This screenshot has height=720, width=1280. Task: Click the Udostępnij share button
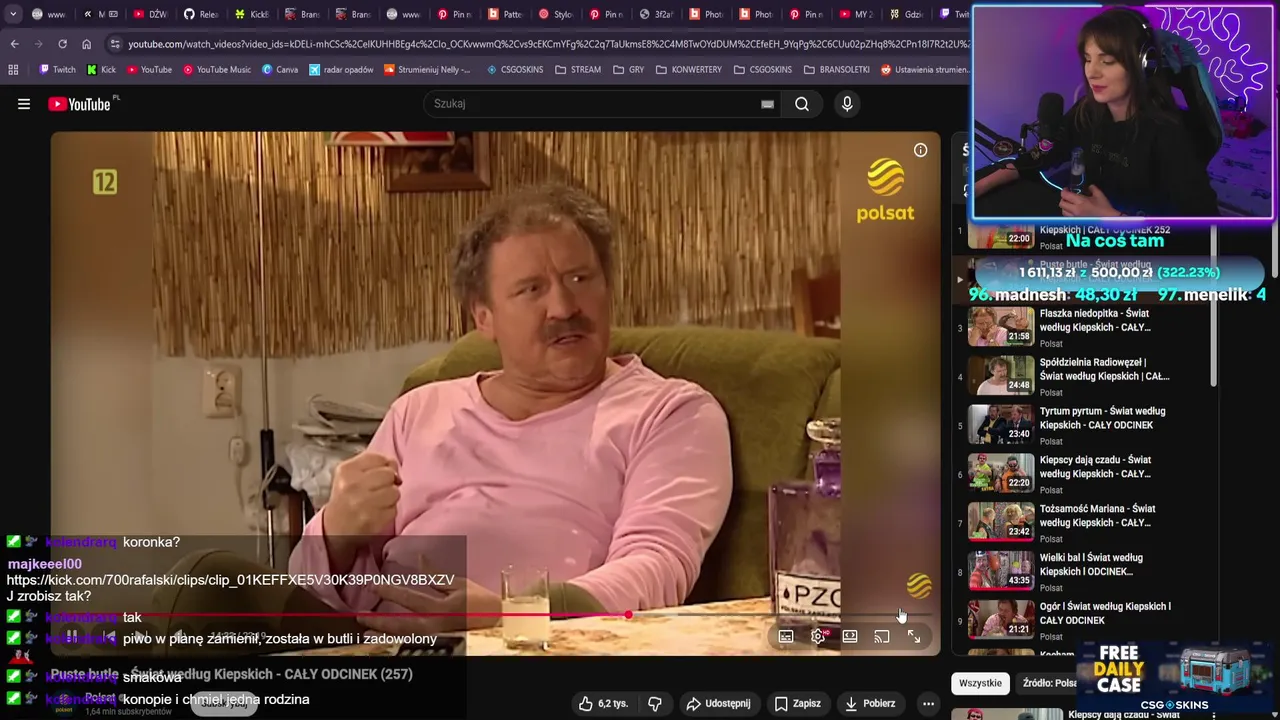pyautogui.click(x=718, y=703)
